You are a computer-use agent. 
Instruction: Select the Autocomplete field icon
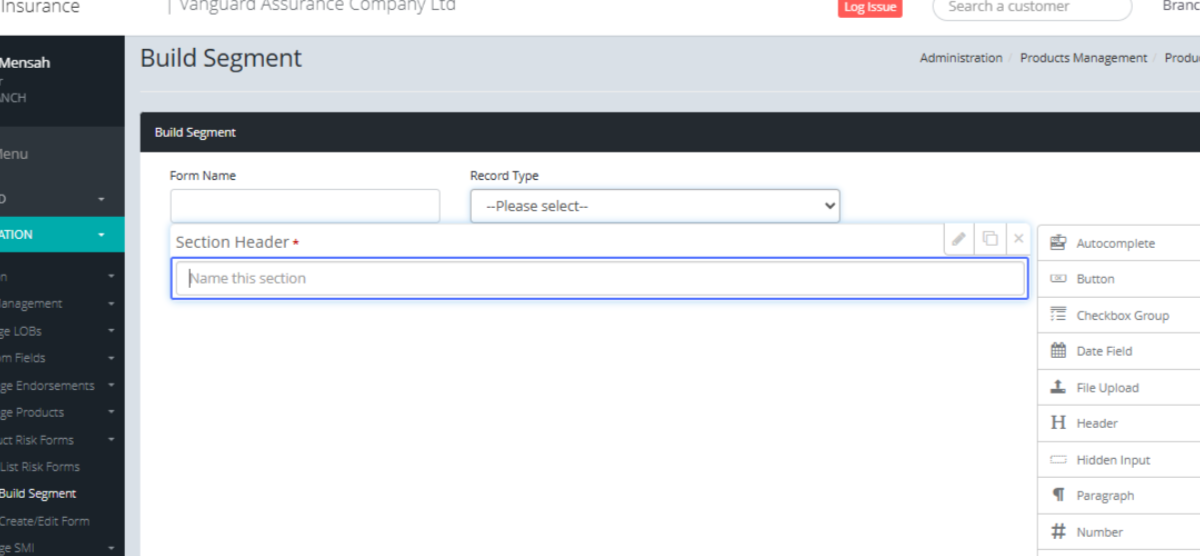coord(1058,243)
